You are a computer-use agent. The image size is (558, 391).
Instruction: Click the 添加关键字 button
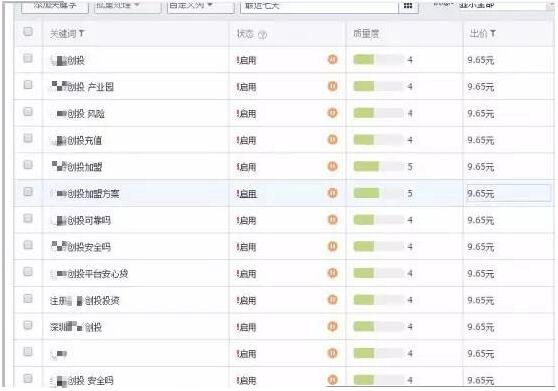[55, 6]
